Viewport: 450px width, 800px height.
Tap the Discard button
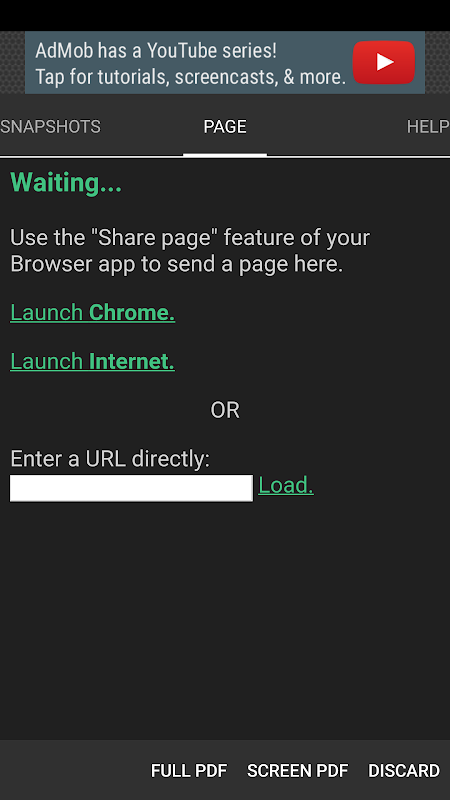coord(404,770)
